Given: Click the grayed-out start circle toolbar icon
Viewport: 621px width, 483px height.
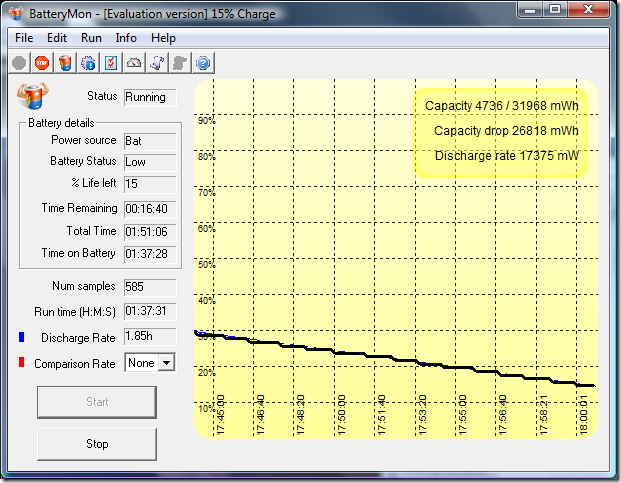Looking at the screenshot, I should point(19,62).
